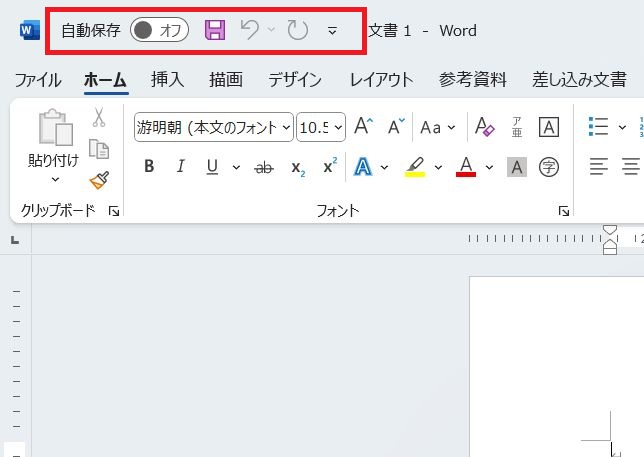Apply the yellow text highlight color
The width and height of the screenshot is (644, 457).
point(414,167)
